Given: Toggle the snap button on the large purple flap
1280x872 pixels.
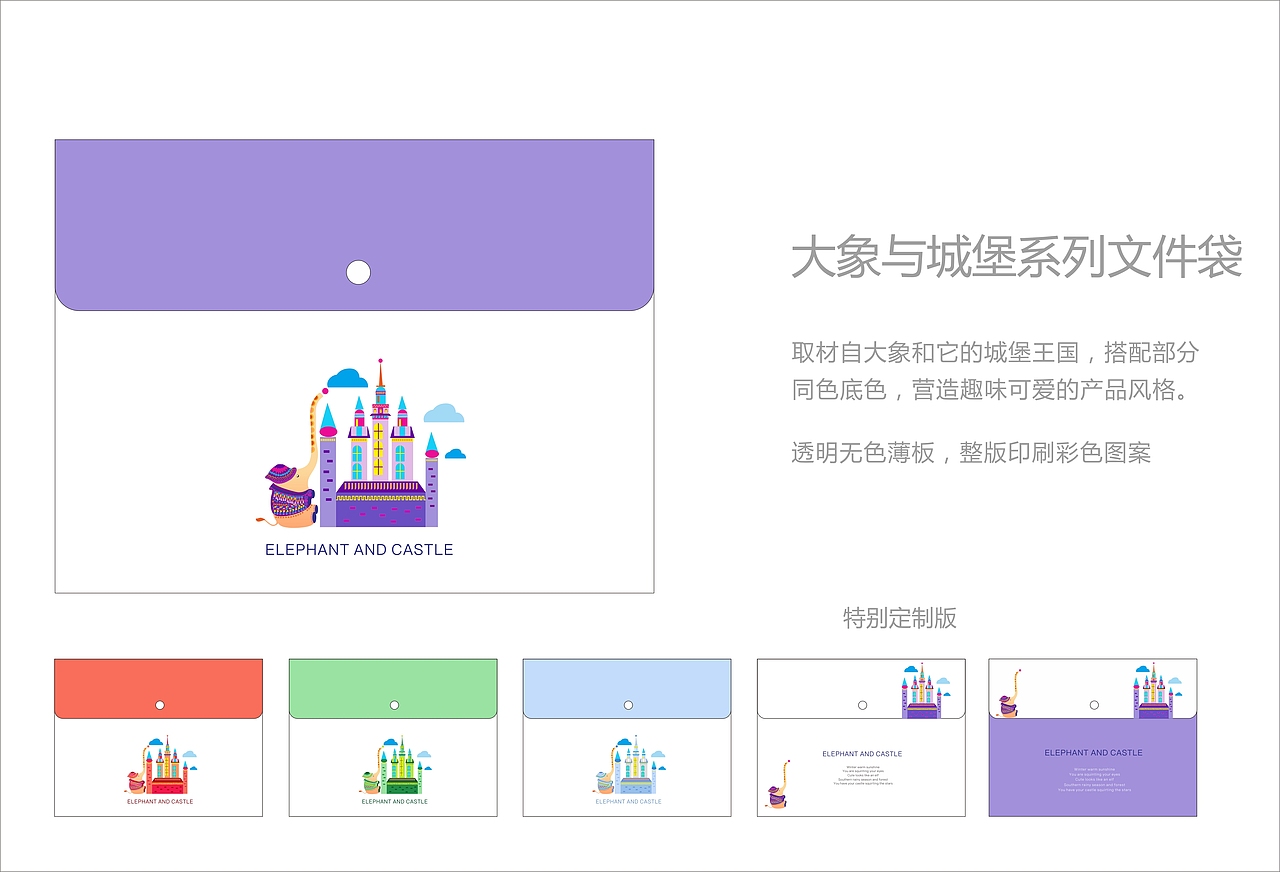Looking at the screenshot, I should (356, 270).
